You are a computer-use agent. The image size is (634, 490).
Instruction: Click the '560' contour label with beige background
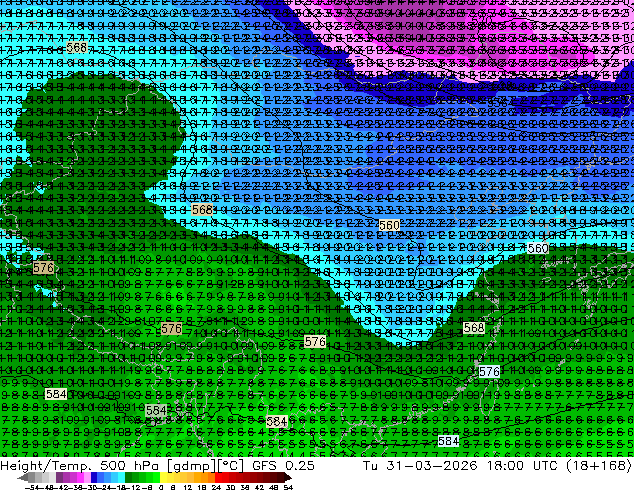pyautogui.click(x=389, y=225)
